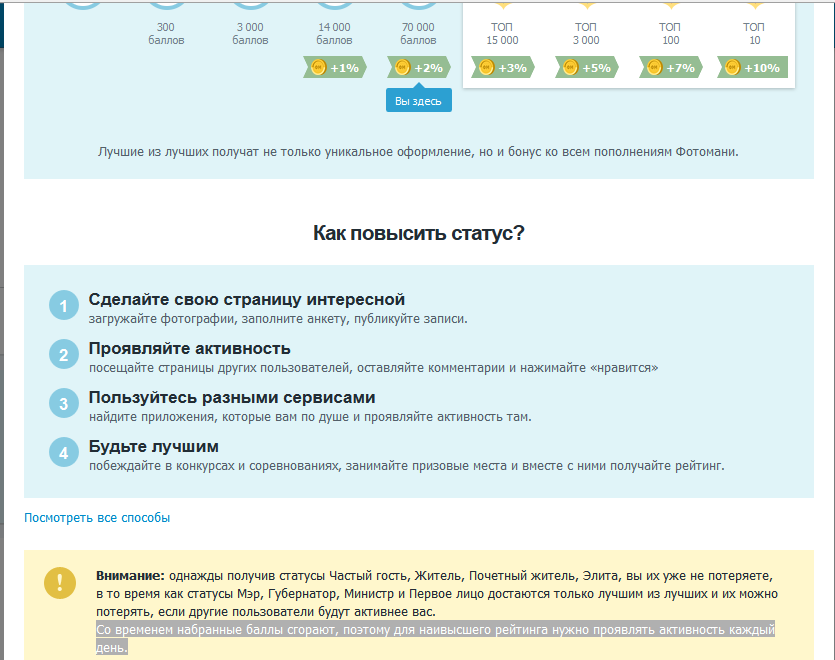Click the +2% coin bonus badge

click(419, 68)
